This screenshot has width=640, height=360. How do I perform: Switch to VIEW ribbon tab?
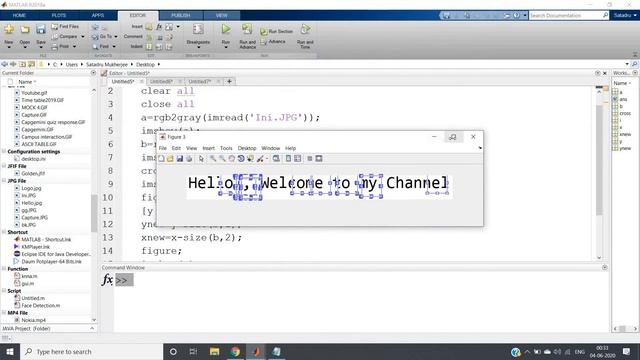pos(222,16)
